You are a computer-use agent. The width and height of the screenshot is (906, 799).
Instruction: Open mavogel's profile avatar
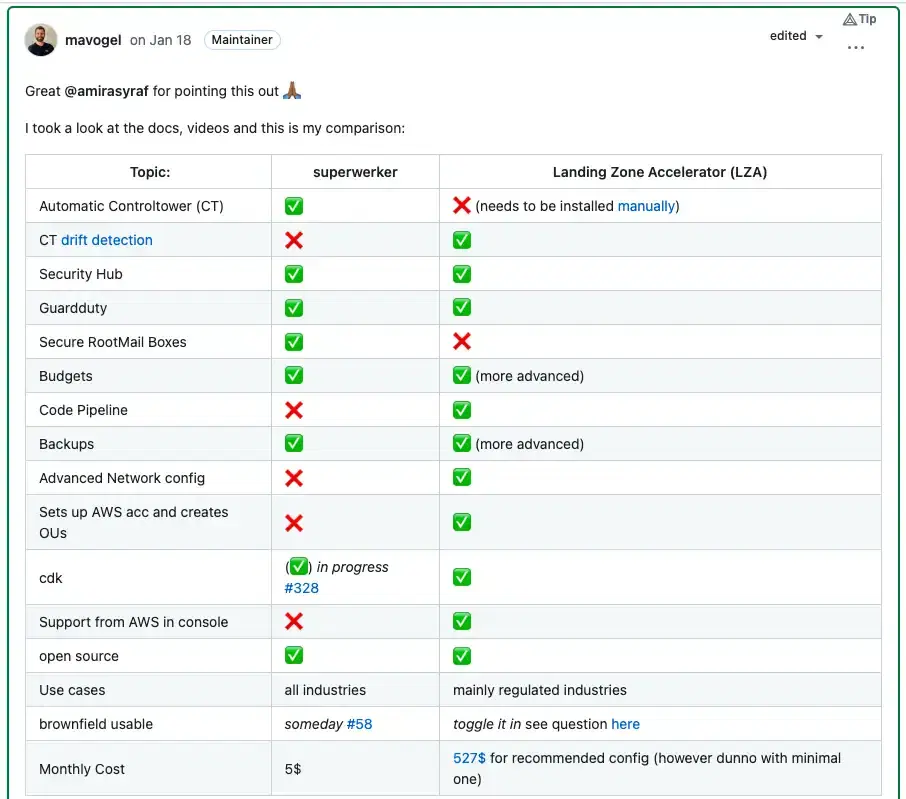point(40,40)
